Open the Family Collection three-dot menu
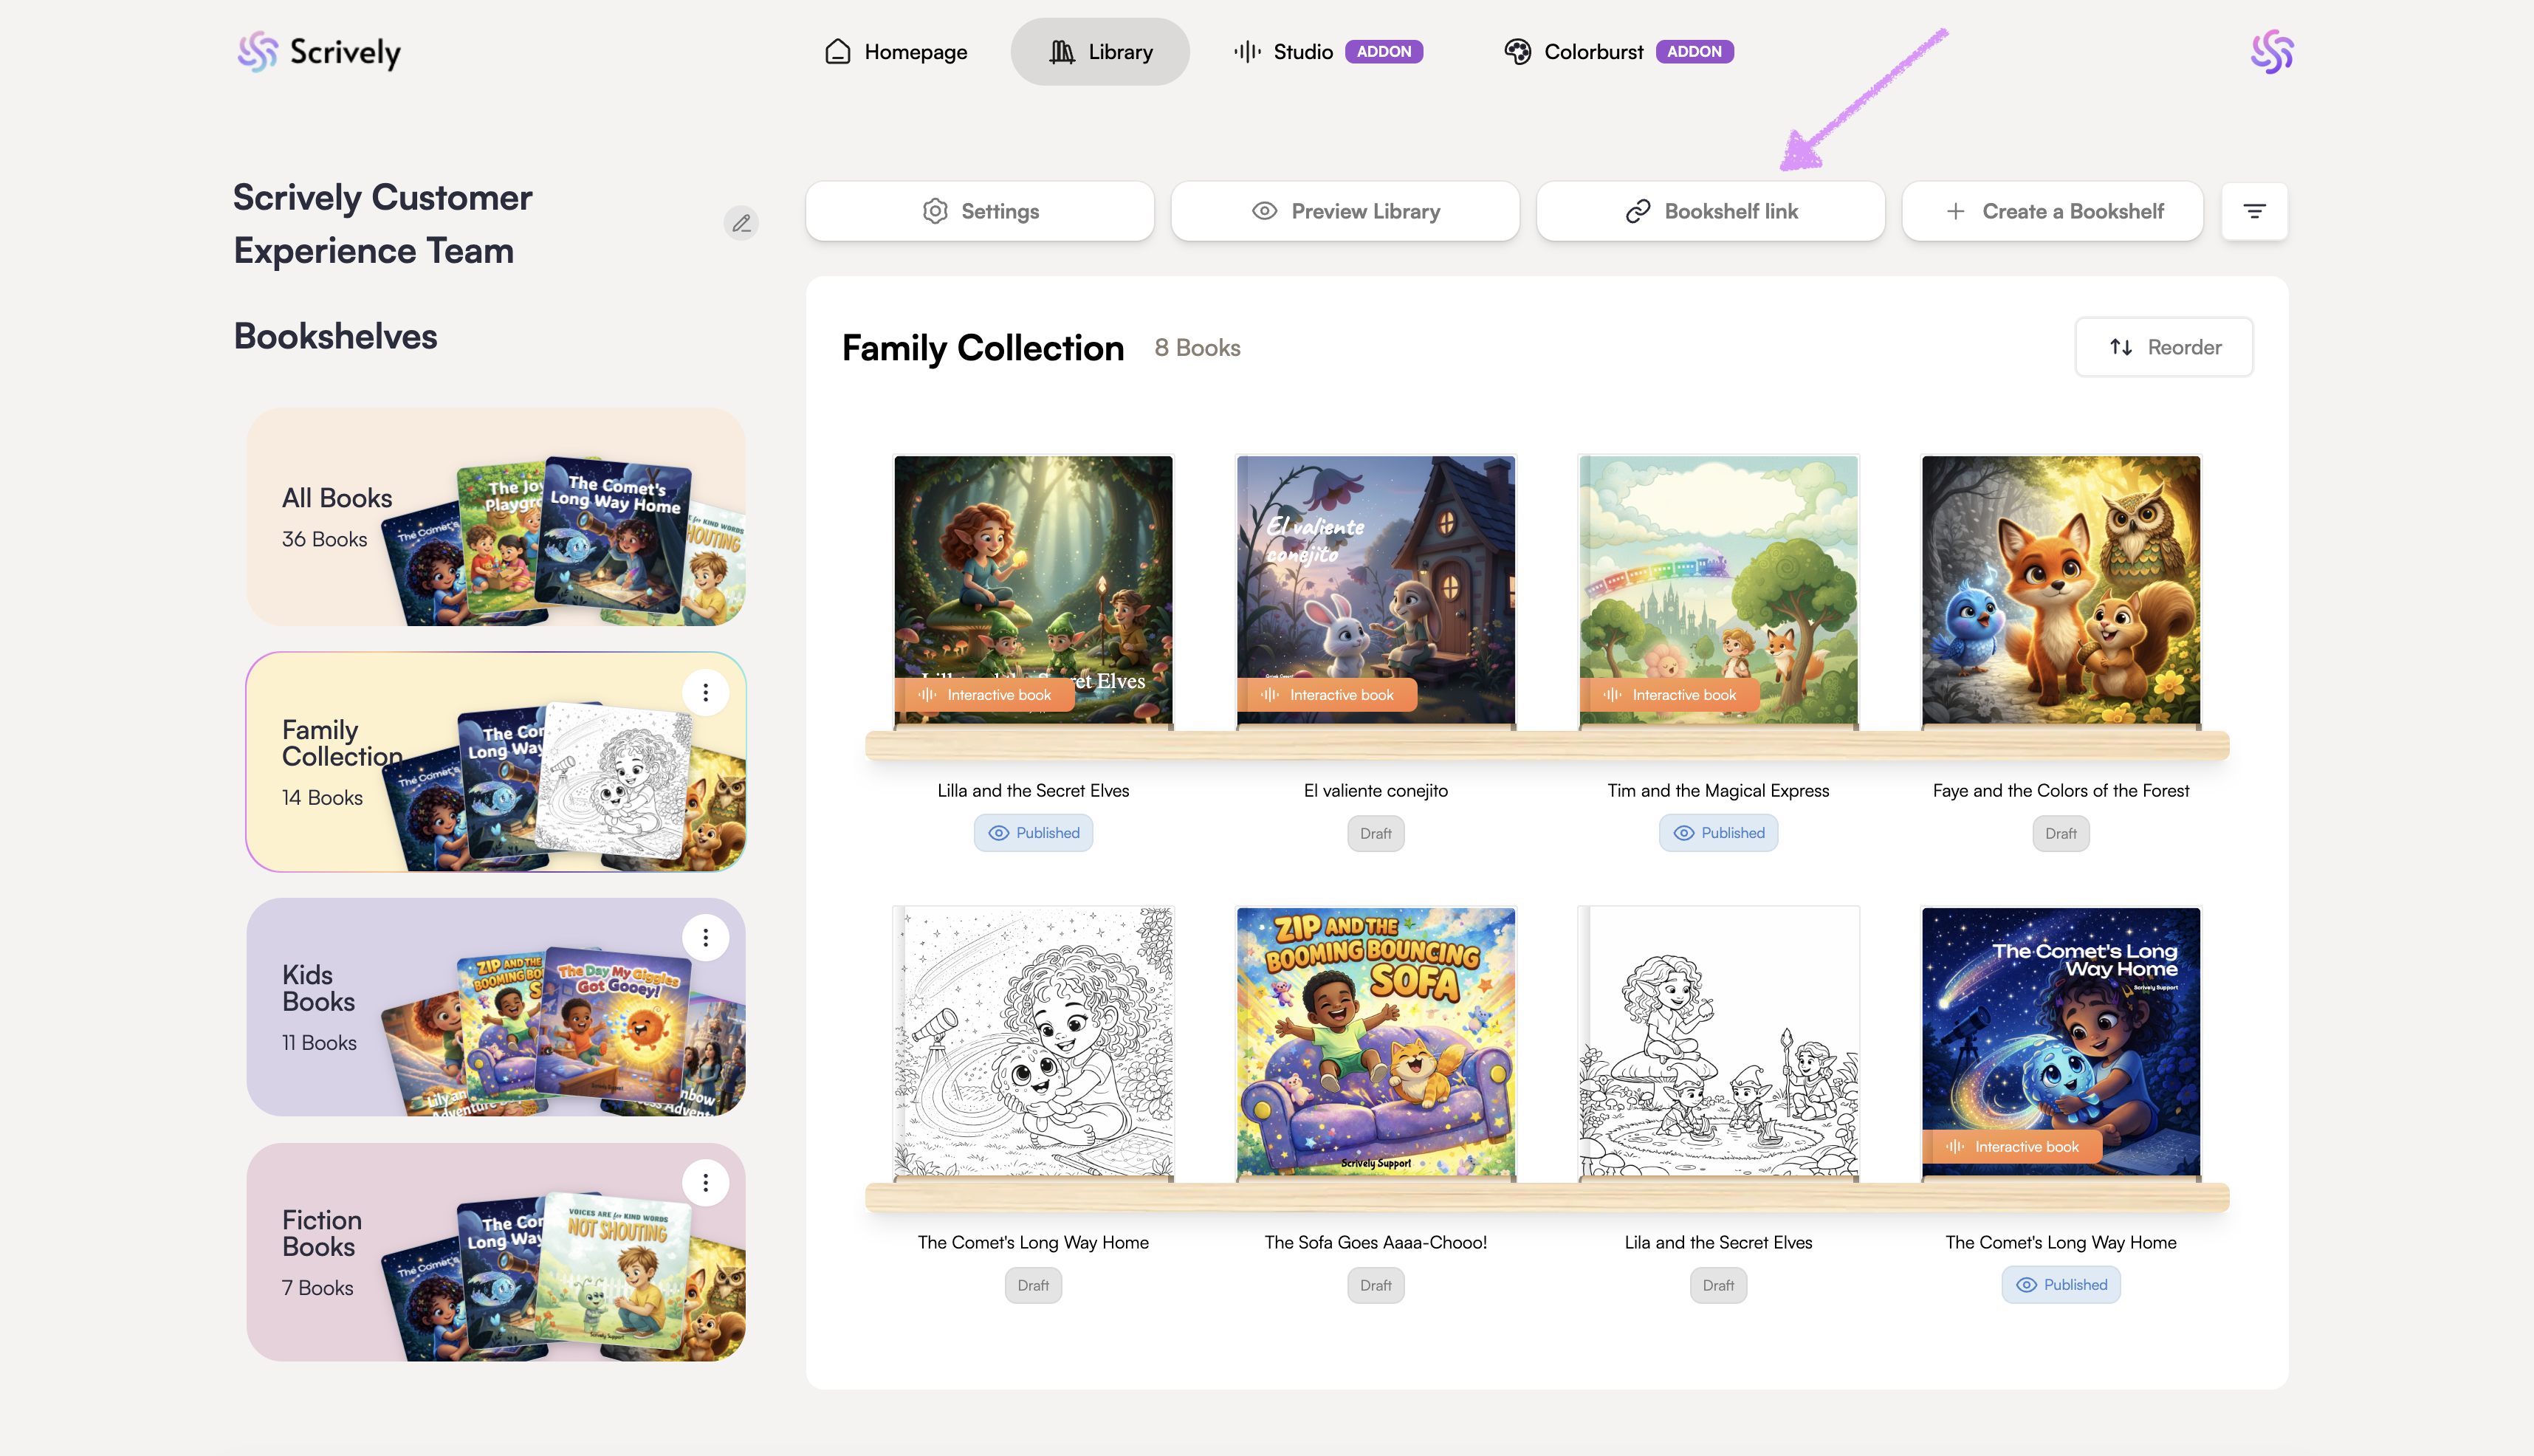 705,692
